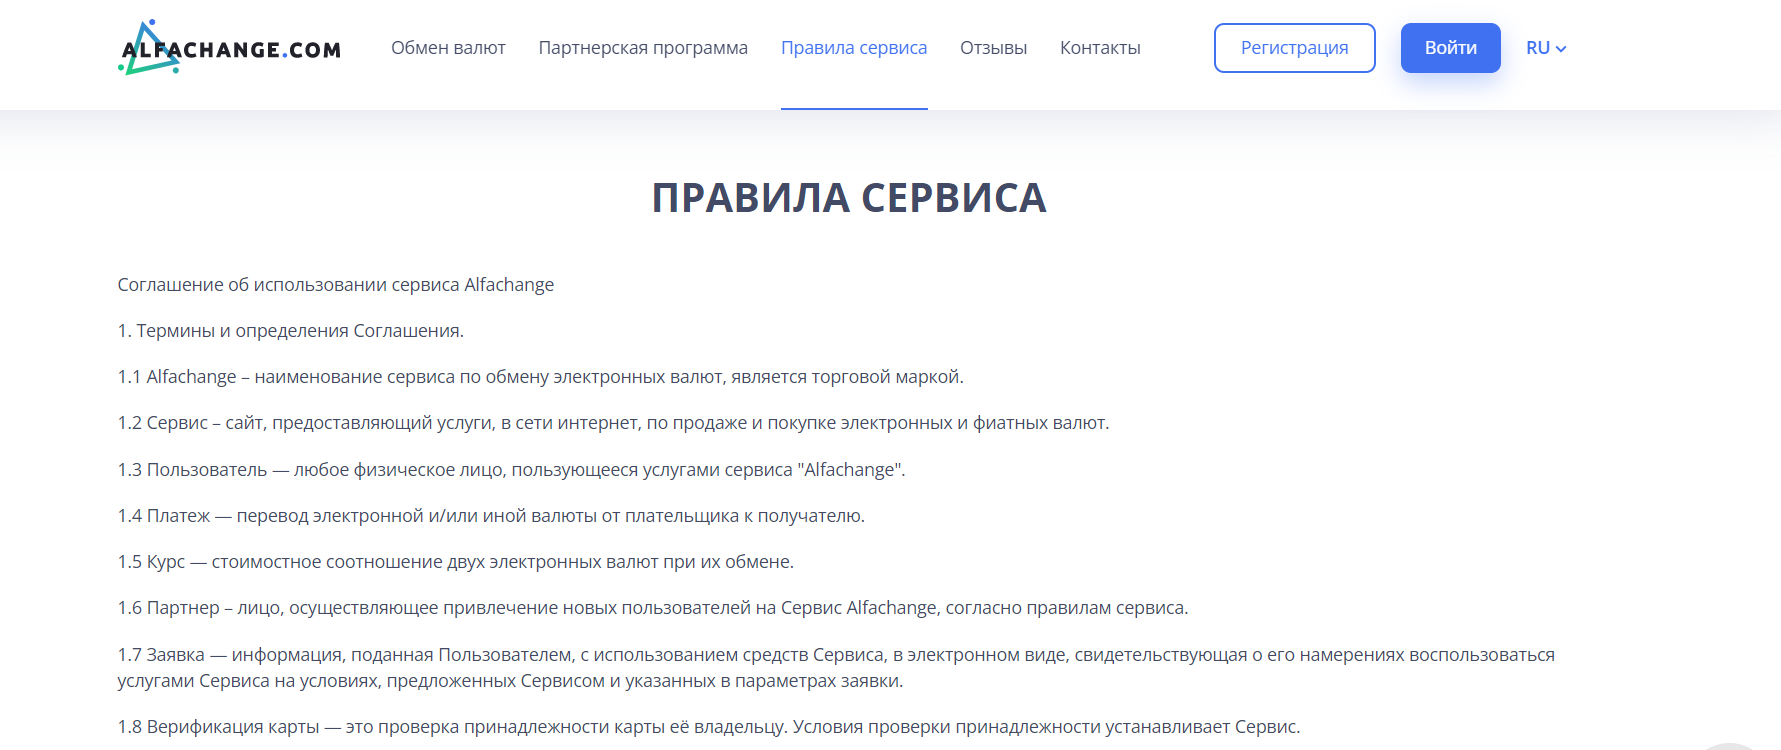Viewport: 1781px width, 750px height.
Task: Click the paragraph starting '1.7 Заявка'
Action: [836, 668]
